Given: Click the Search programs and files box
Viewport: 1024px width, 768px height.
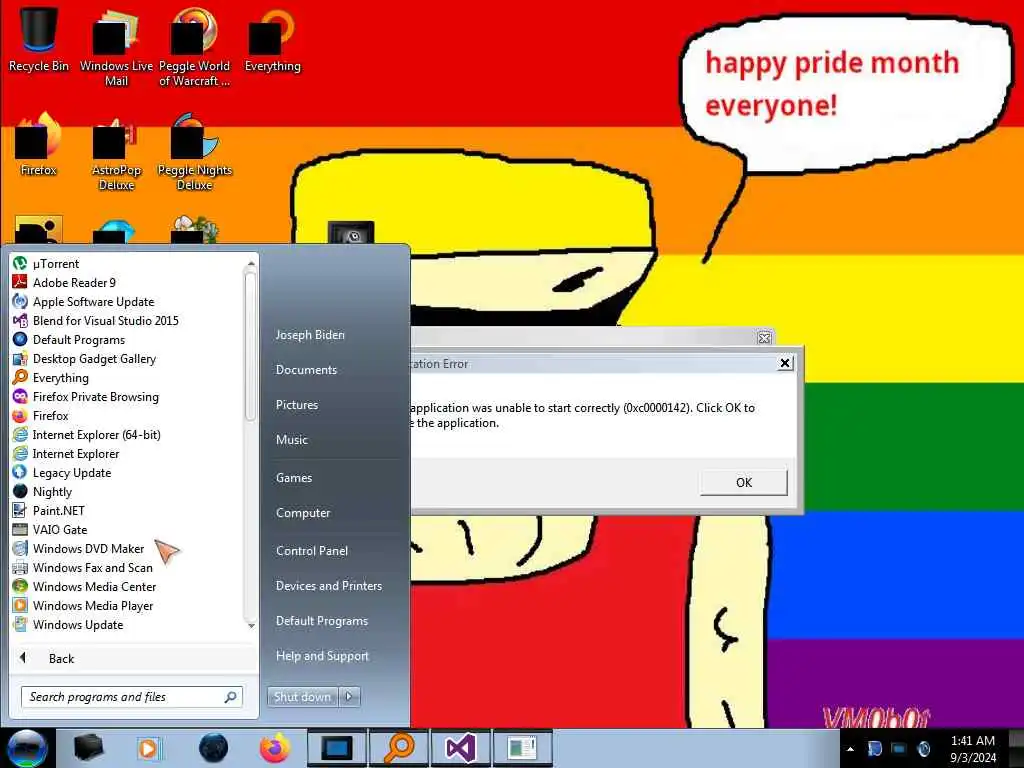Looking at the screenshot, I should pos(132,697).
